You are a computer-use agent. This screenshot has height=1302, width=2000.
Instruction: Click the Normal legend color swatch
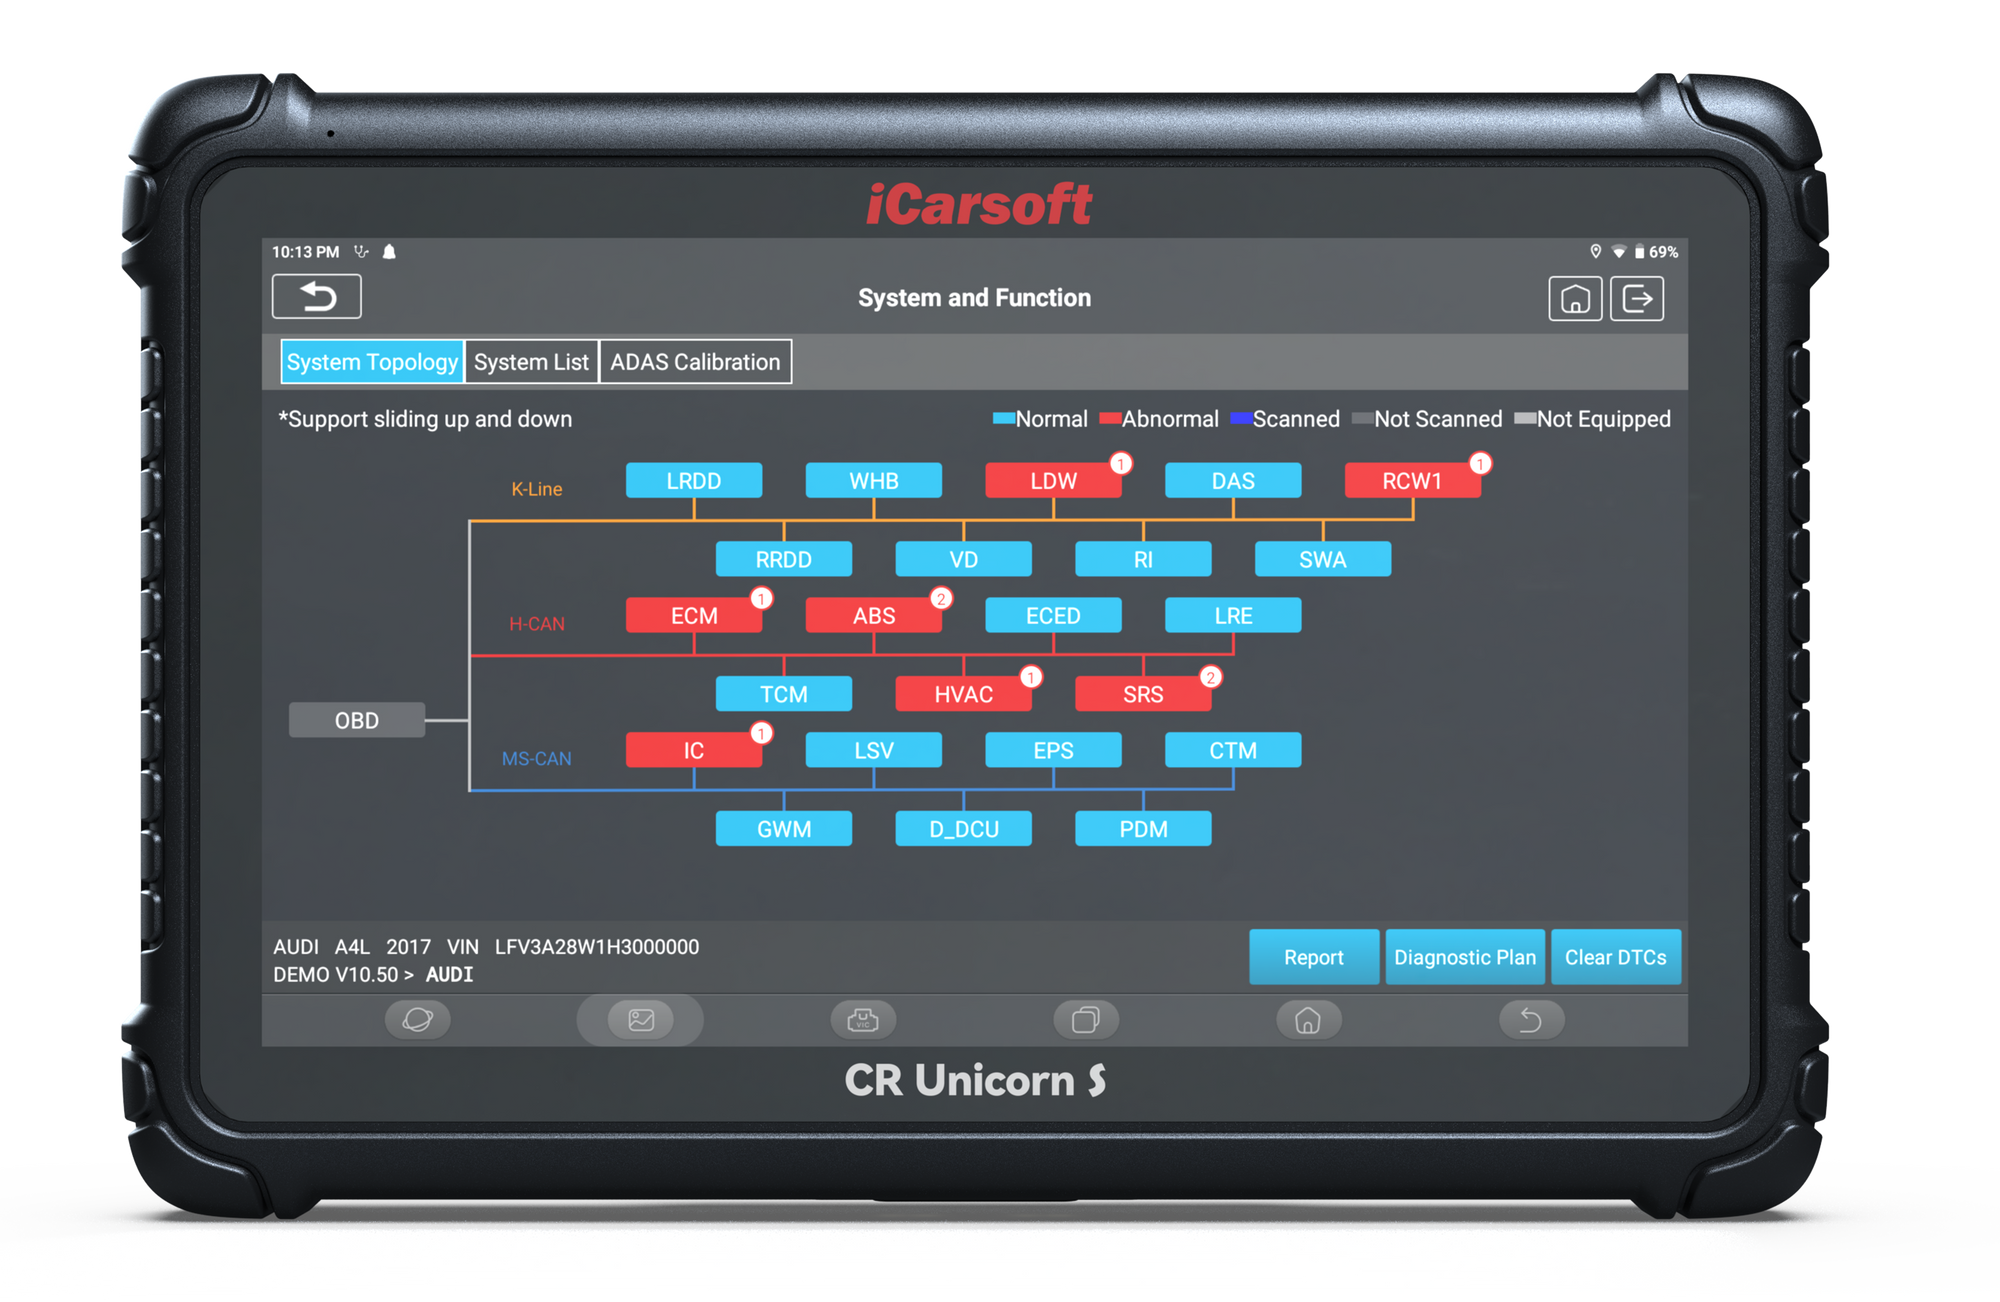[x=1004, y=419]
